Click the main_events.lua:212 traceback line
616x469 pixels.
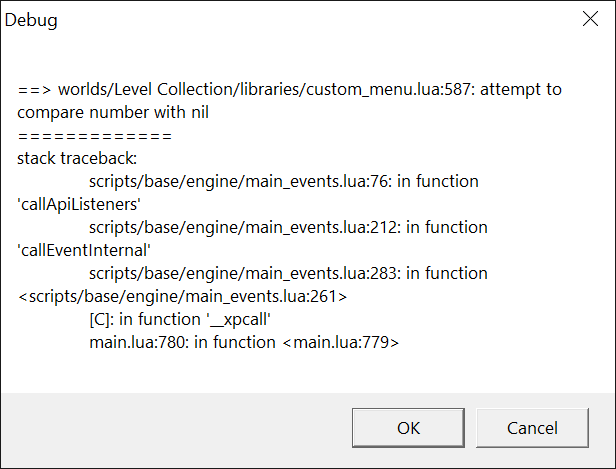tap(288, 227)
